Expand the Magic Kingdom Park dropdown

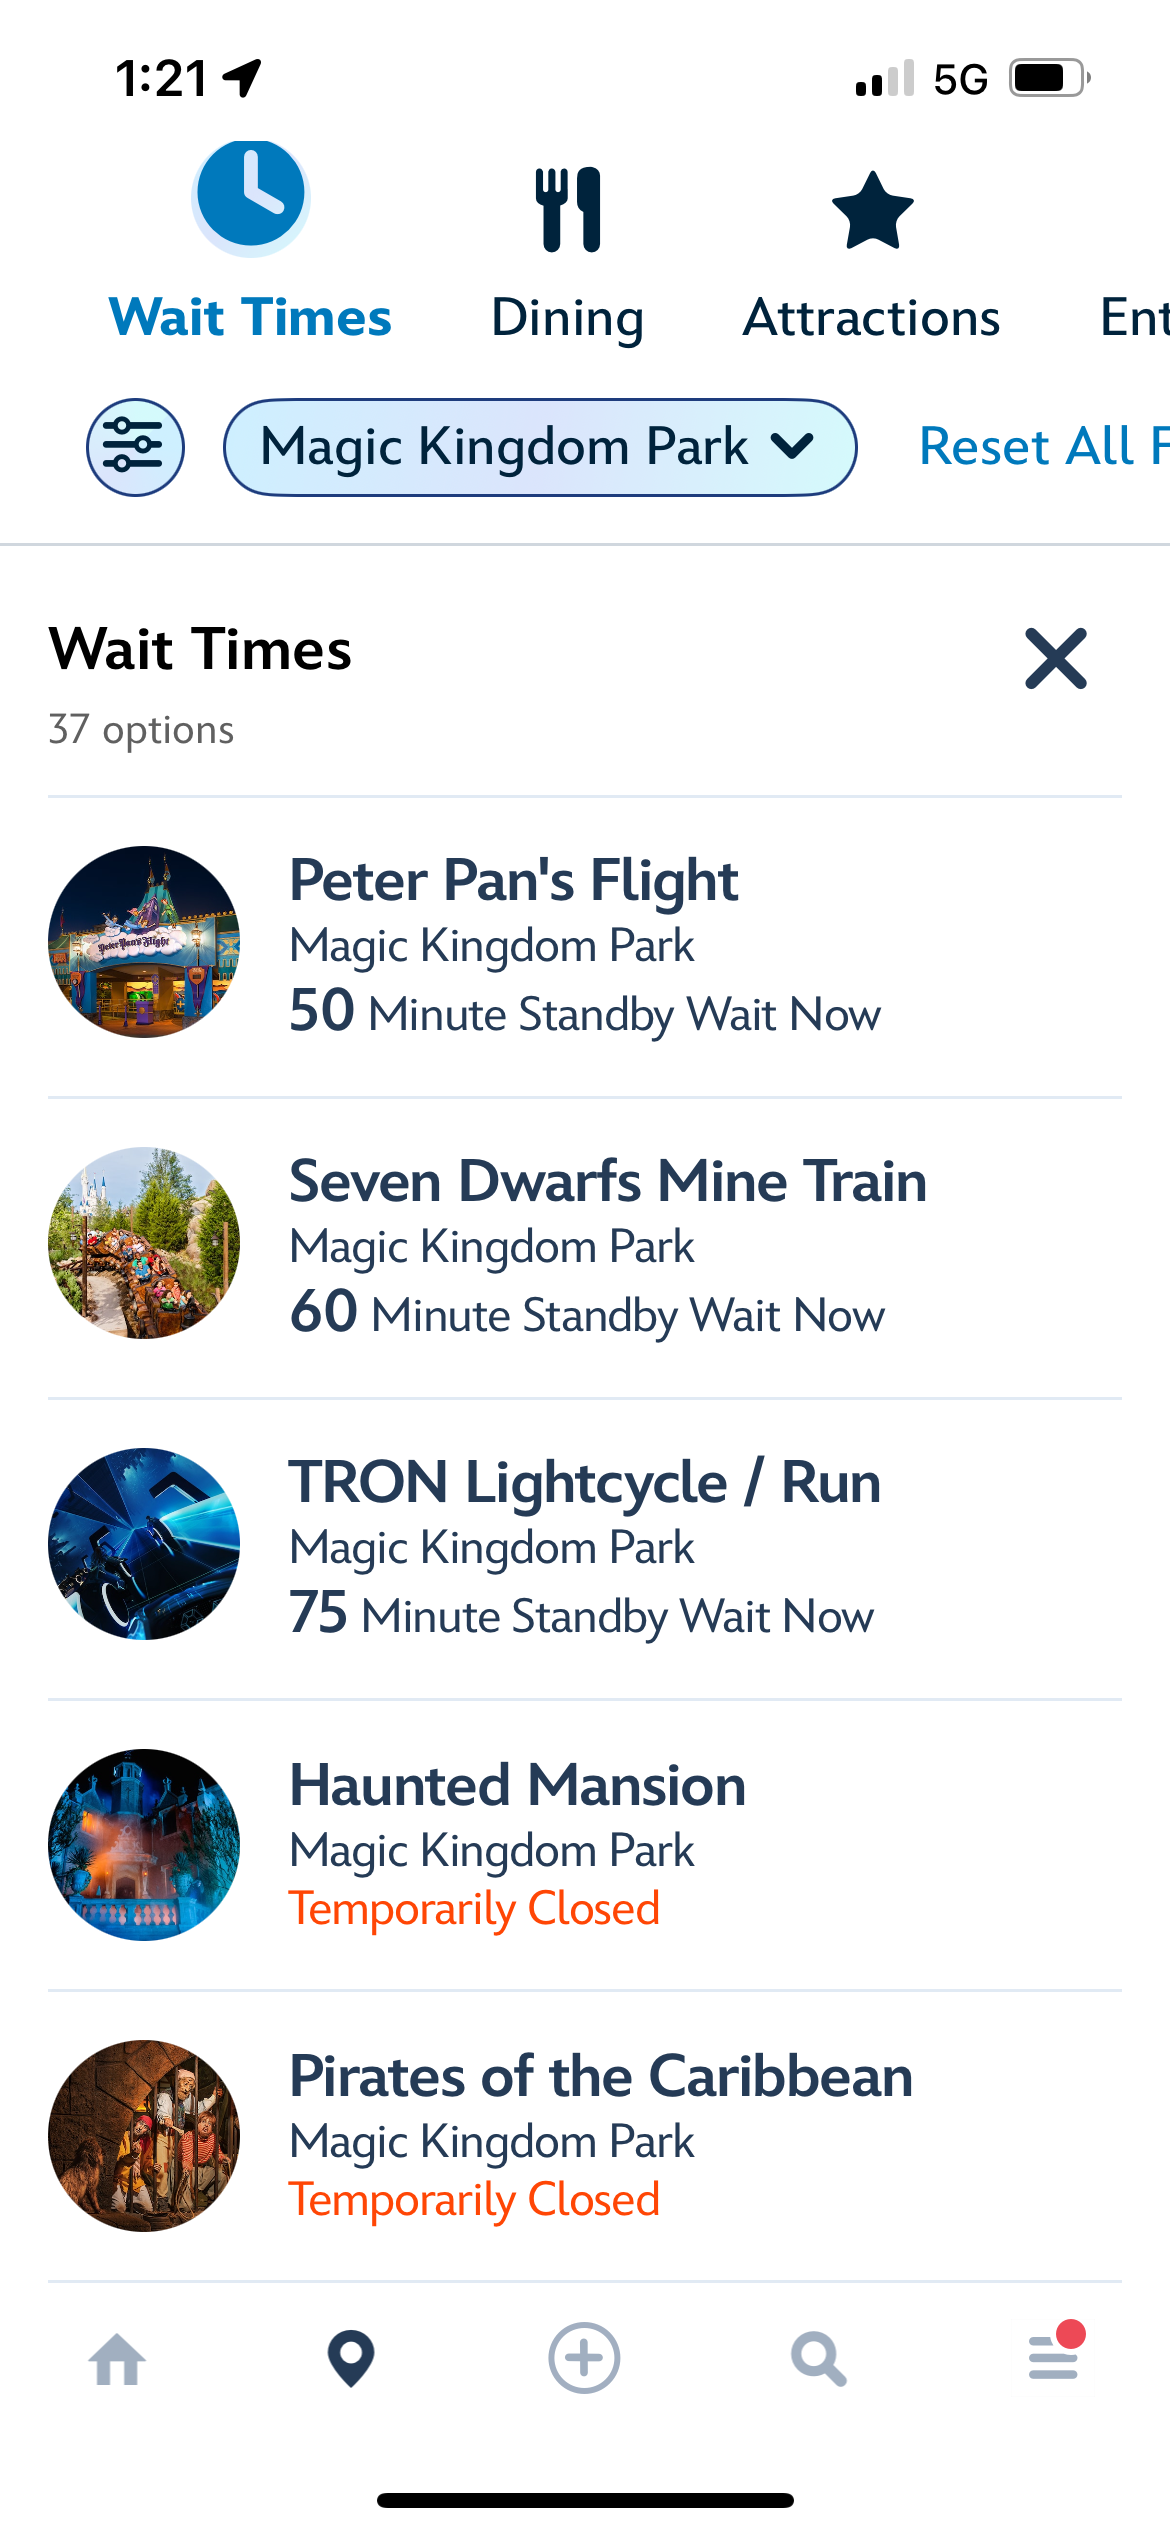pos(540,447)
